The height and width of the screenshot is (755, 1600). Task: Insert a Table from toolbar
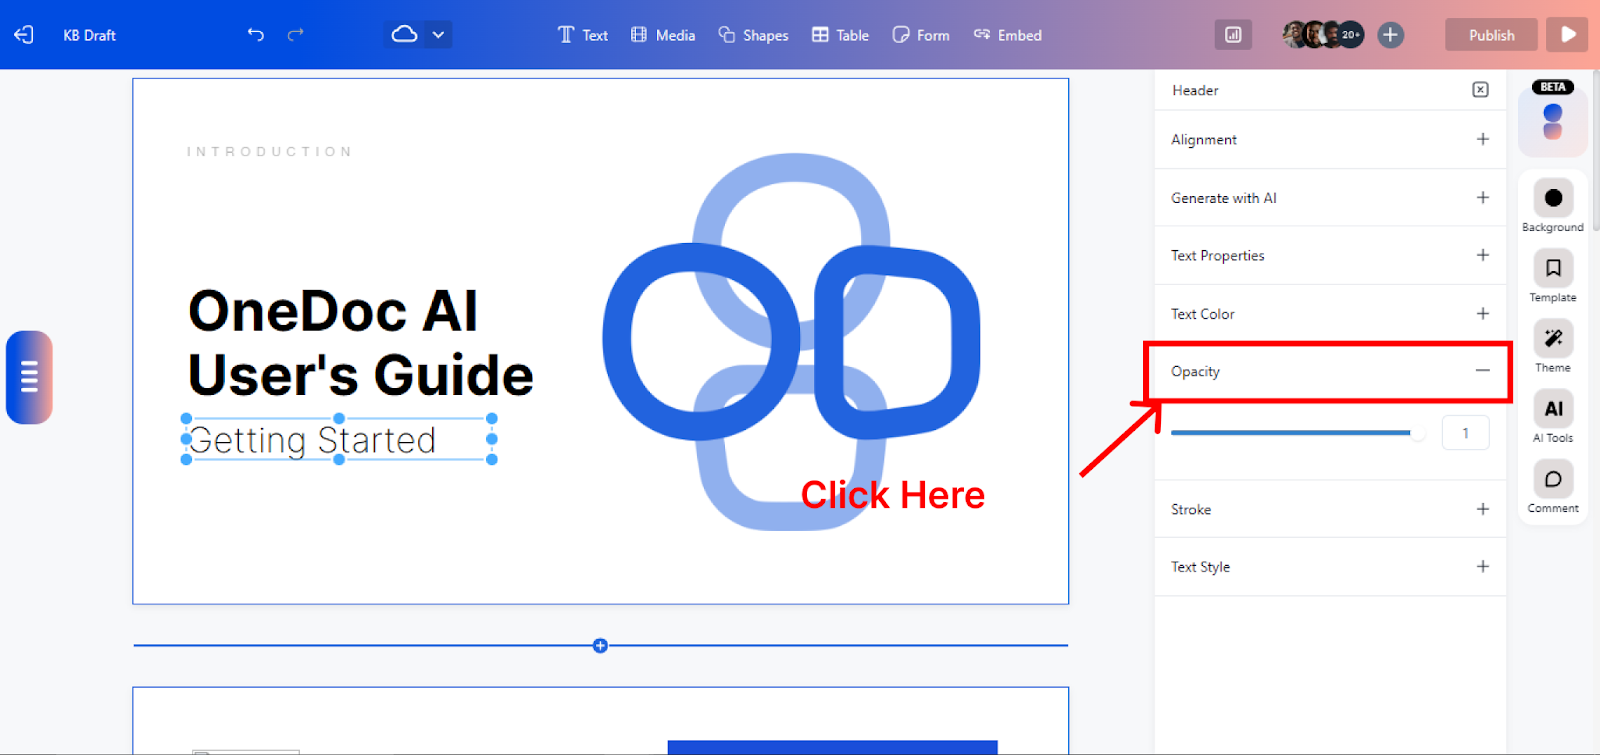840,35
